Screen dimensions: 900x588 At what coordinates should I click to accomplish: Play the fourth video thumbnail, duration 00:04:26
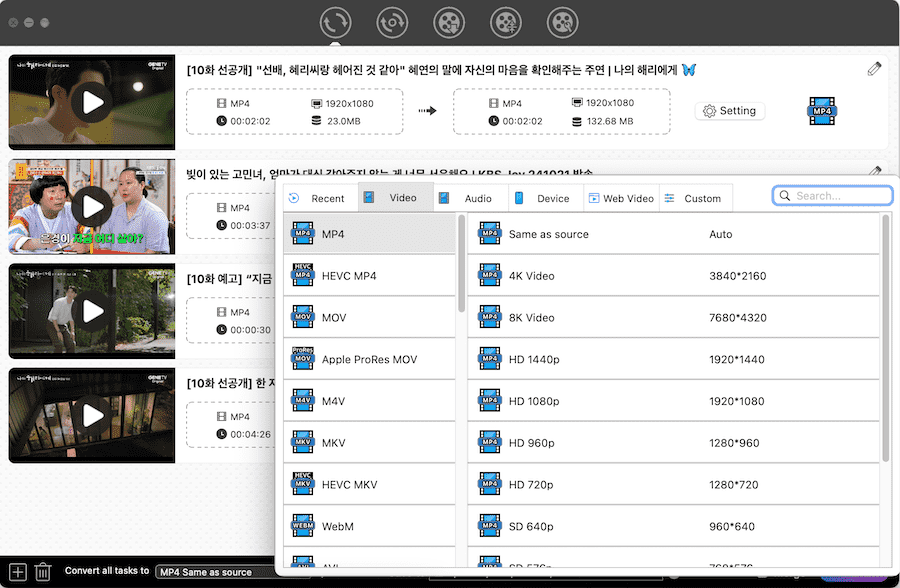tap(92, 416)
